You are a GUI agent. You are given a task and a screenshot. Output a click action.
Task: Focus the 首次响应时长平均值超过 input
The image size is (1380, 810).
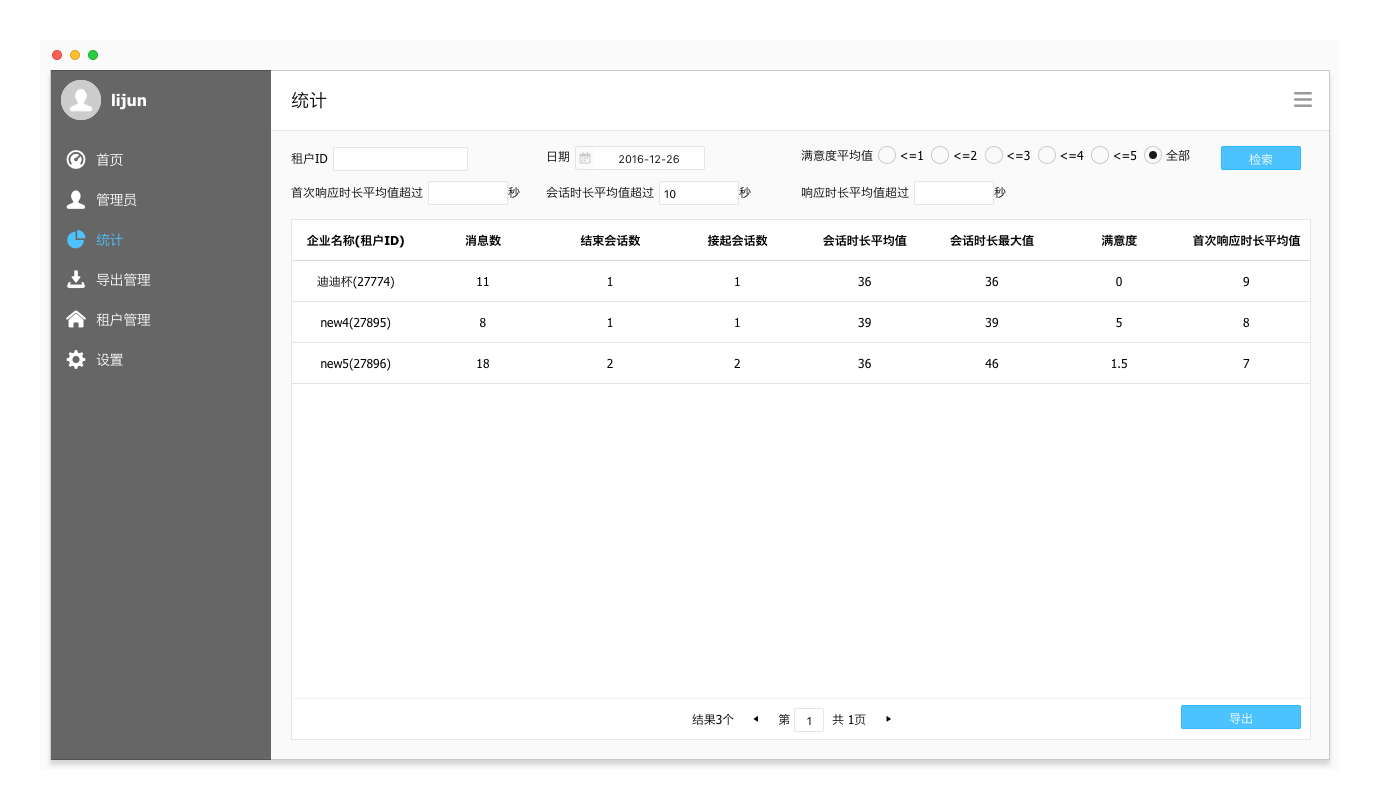[x=468, y=193]
